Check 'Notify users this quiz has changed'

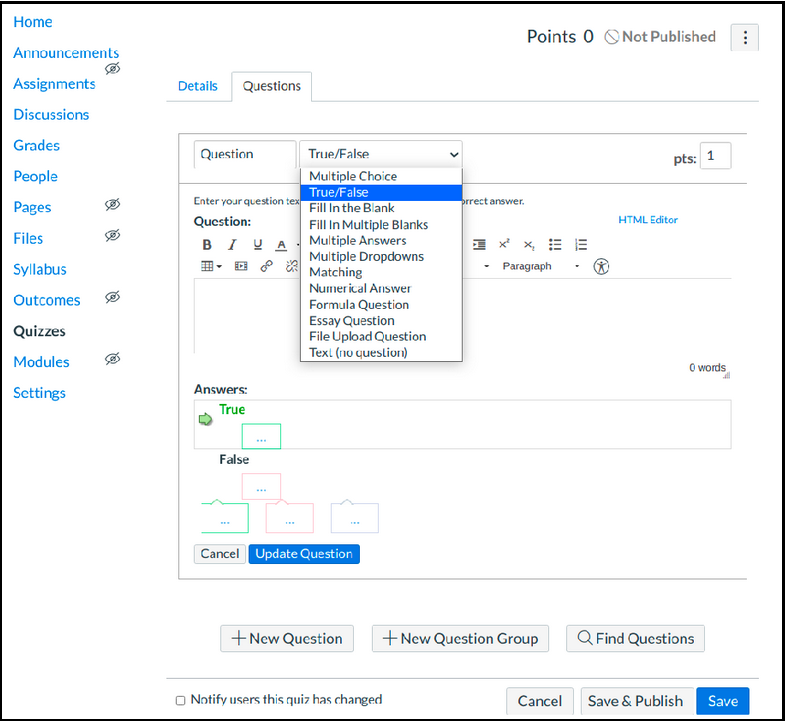point(181,700)
